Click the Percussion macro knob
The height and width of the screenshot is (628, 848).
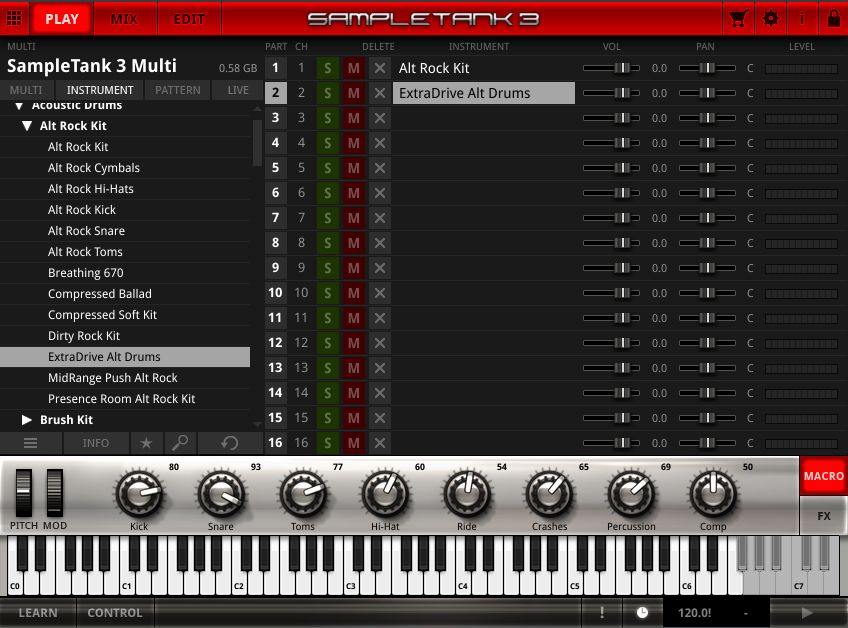(631, 493)
